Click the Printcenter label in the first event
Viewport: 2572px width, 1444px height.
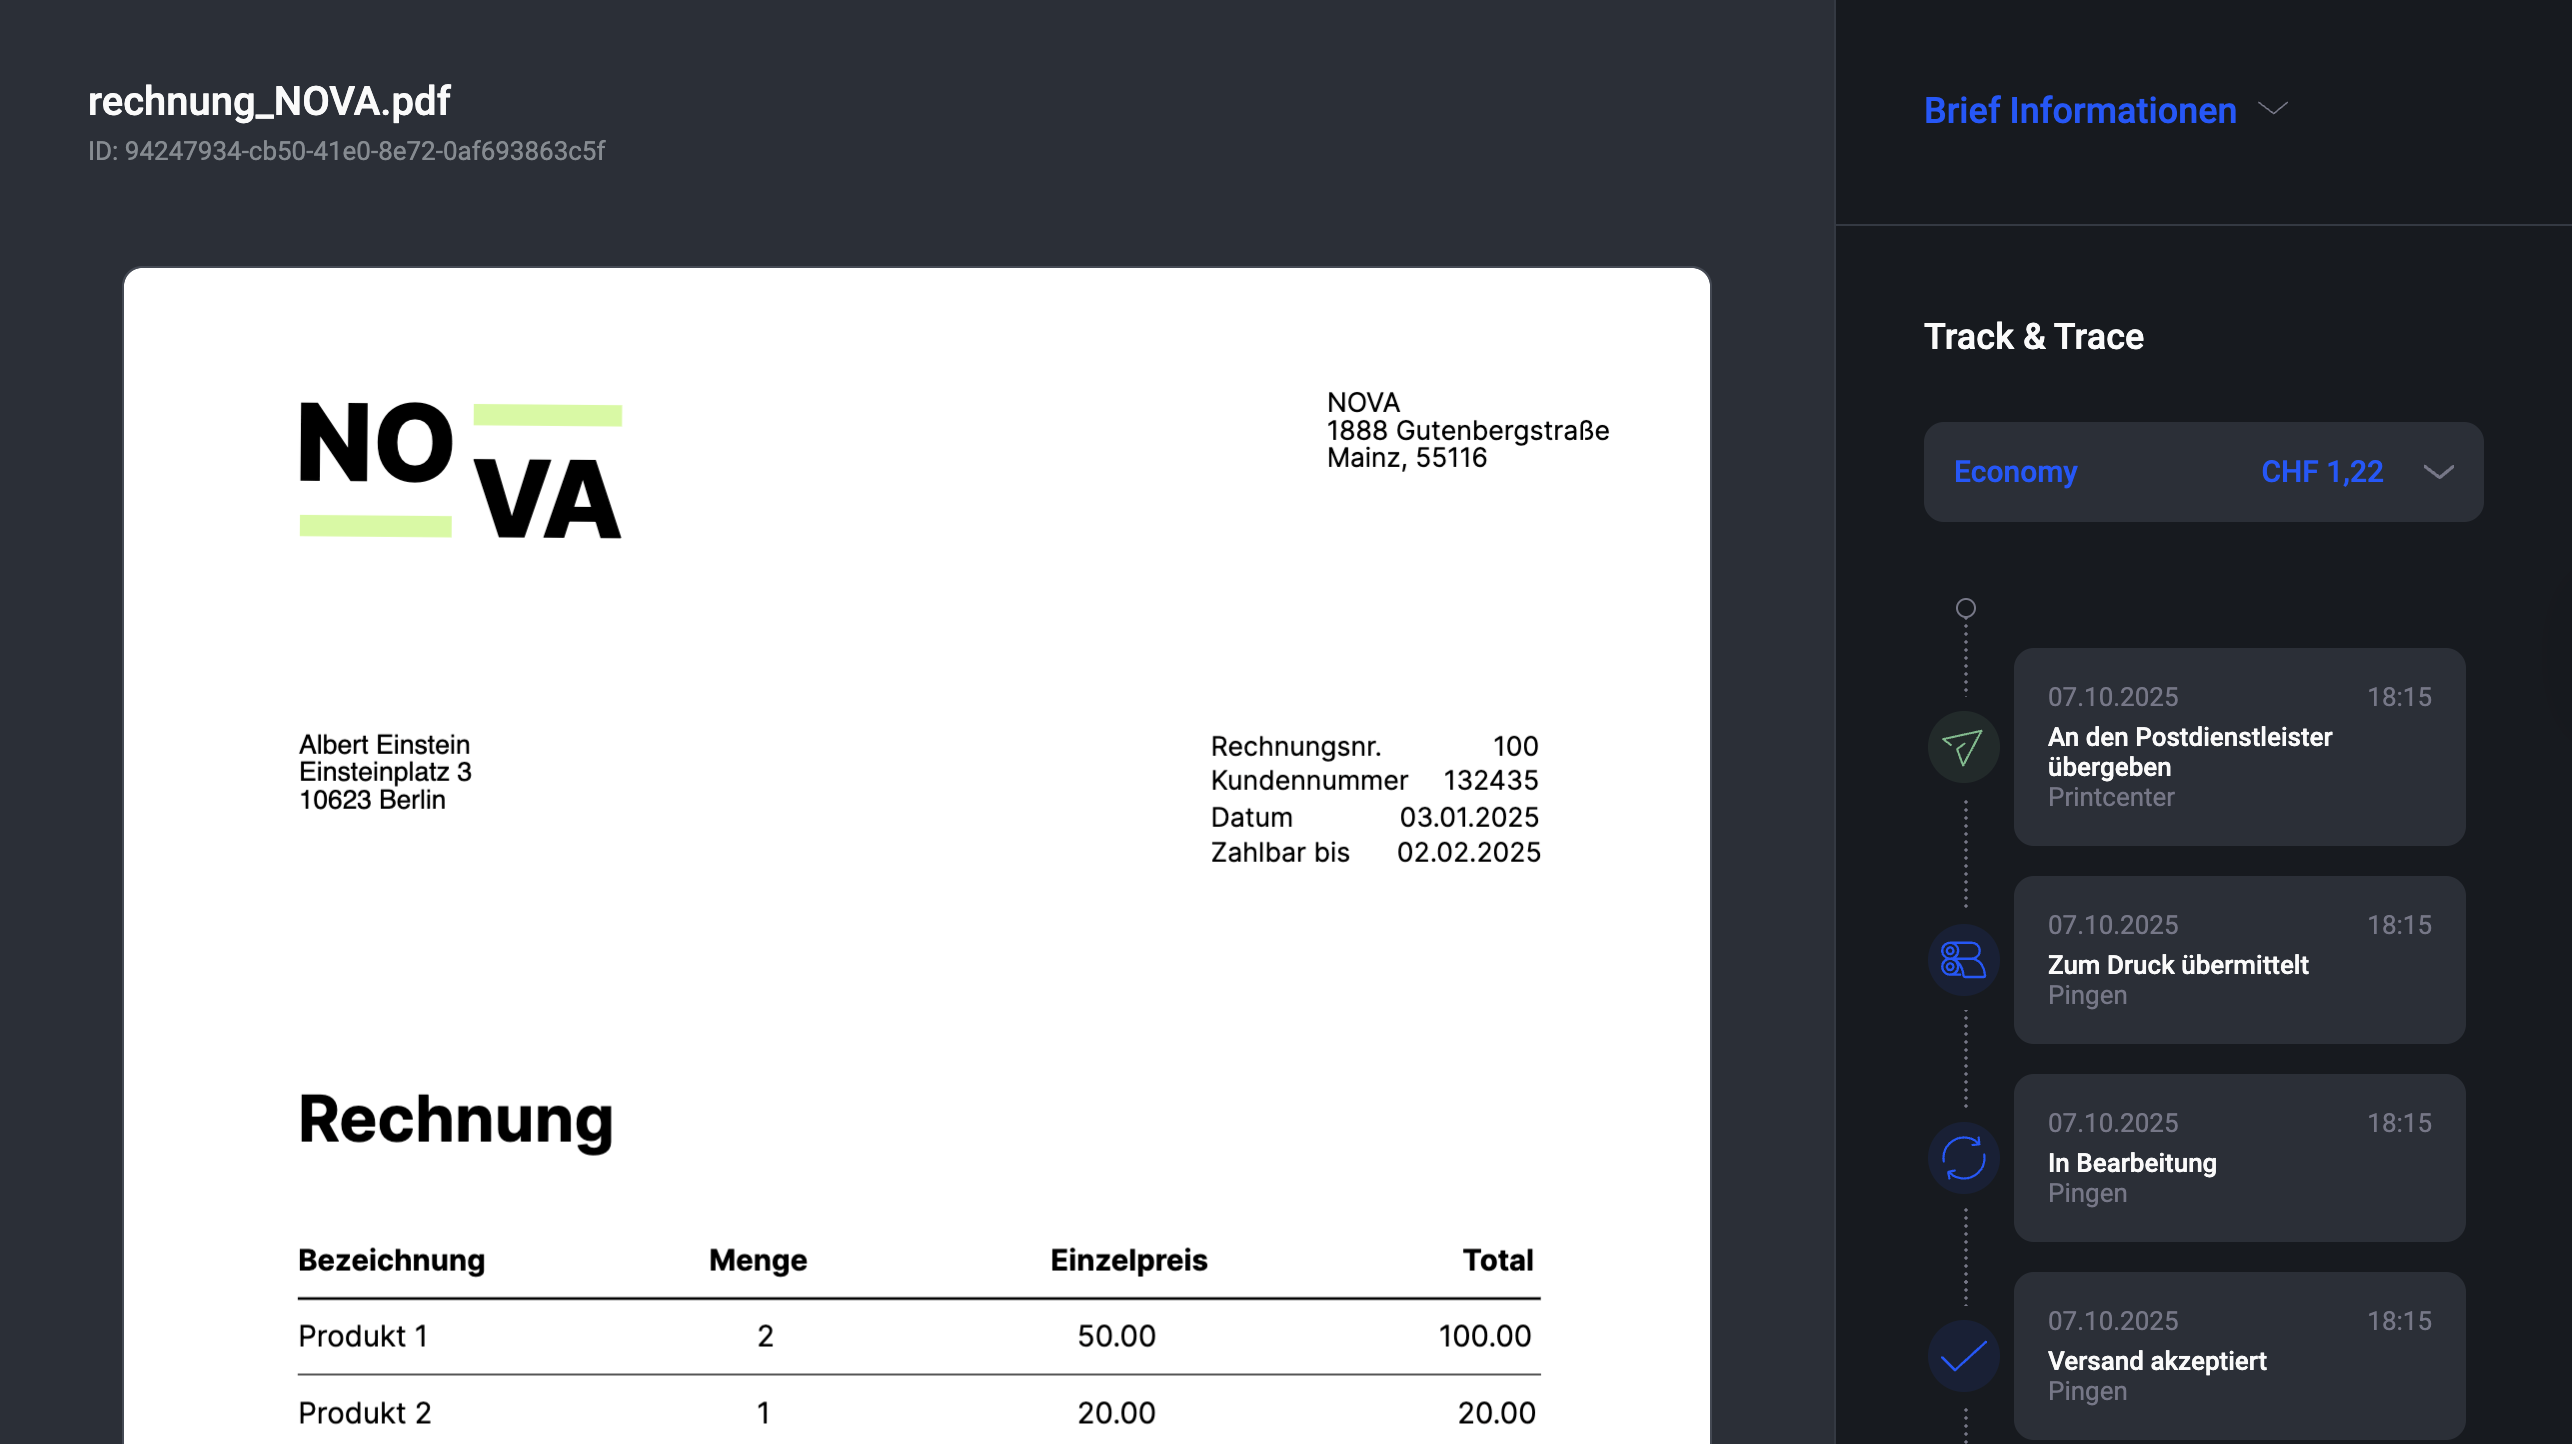click(x=2110, y=797)
